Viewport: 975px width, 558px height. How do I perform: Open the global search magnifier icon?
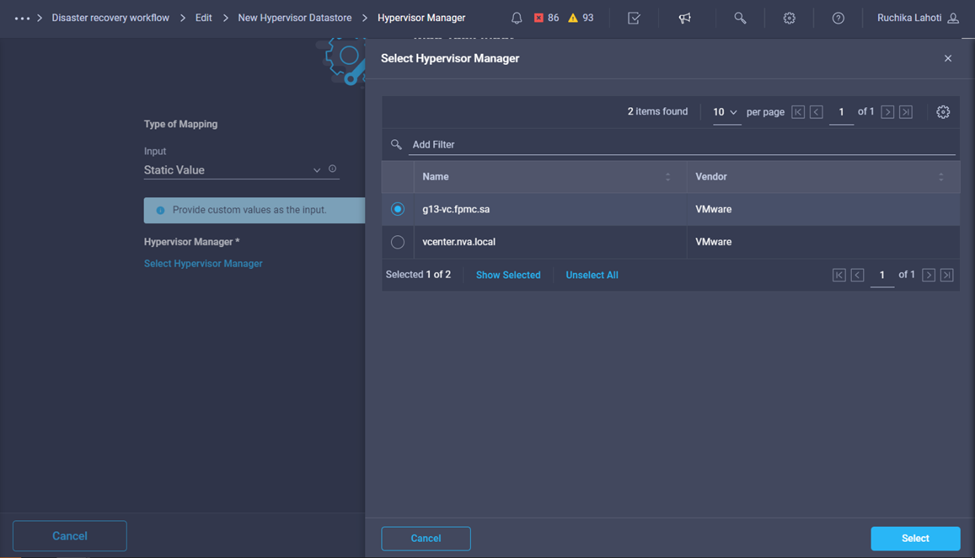(740, 18)
